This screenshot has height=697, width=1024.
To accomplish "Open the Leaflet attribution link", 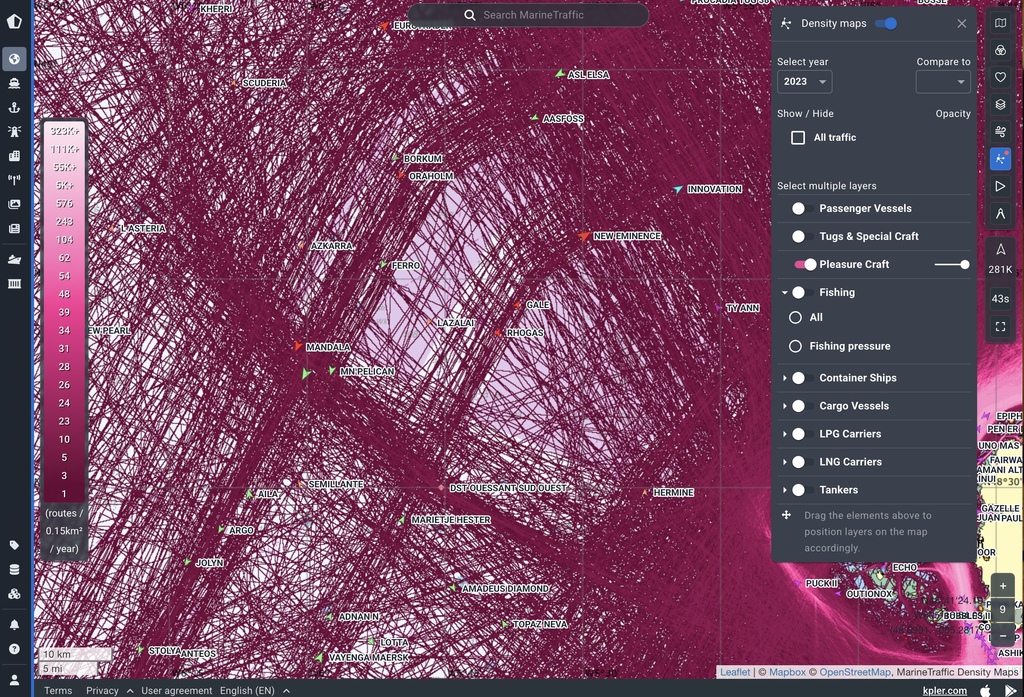I will pos(735,672).
